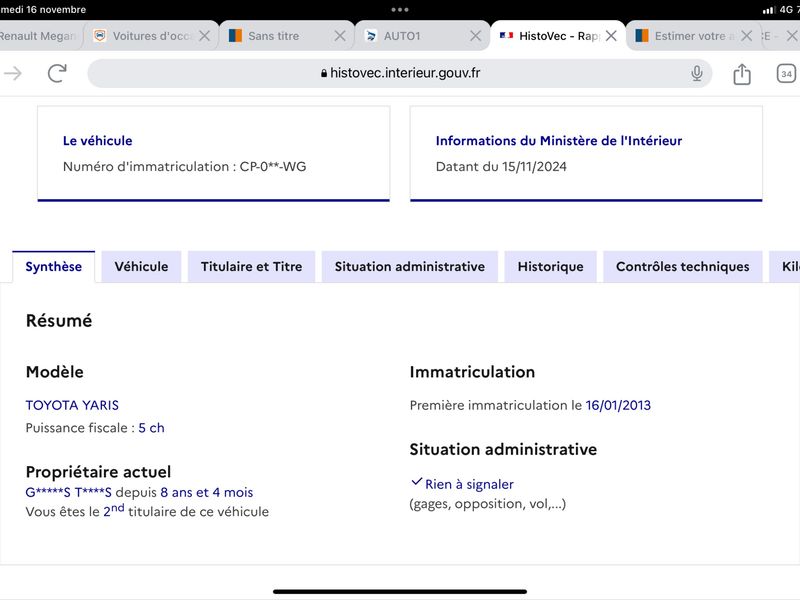
Task: Open the Synthèse tab
Action: (54, 266)
